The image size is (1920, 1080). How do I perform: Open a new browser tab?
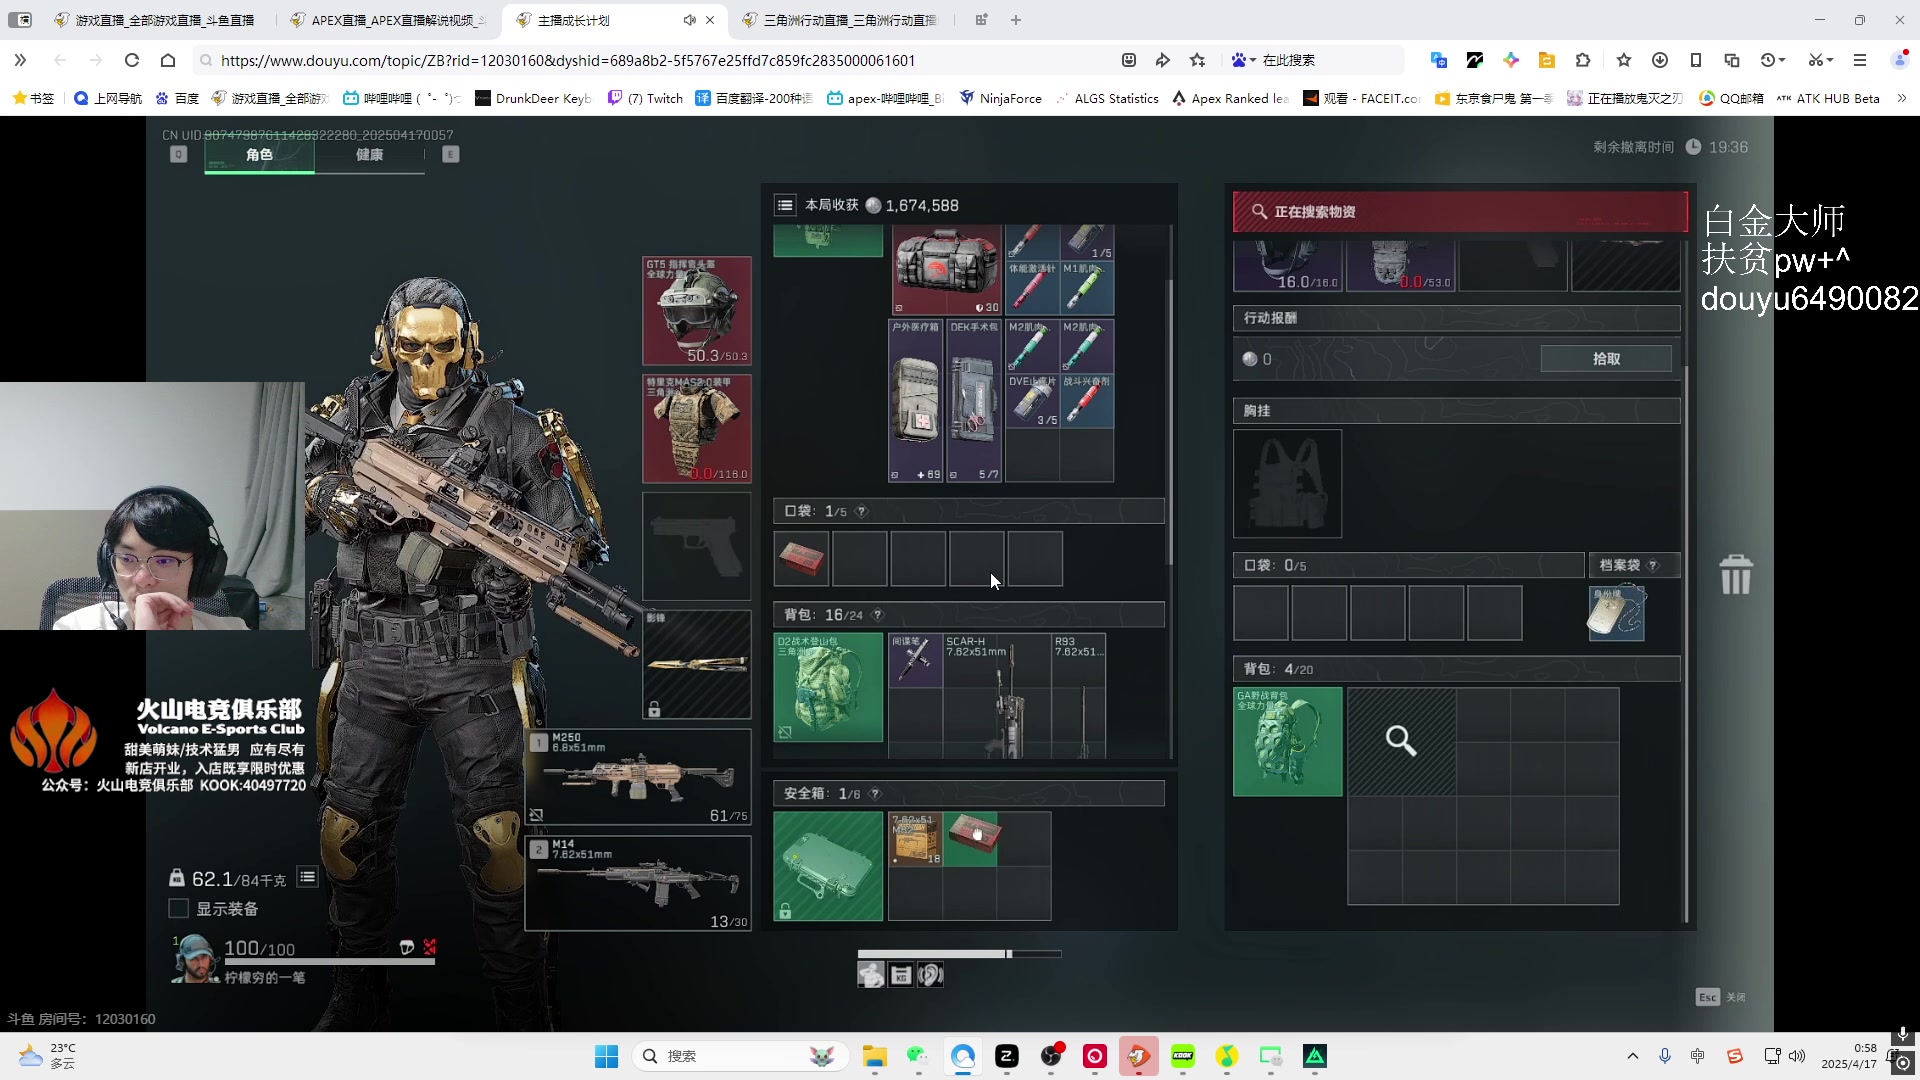[x=1016, y=20]
